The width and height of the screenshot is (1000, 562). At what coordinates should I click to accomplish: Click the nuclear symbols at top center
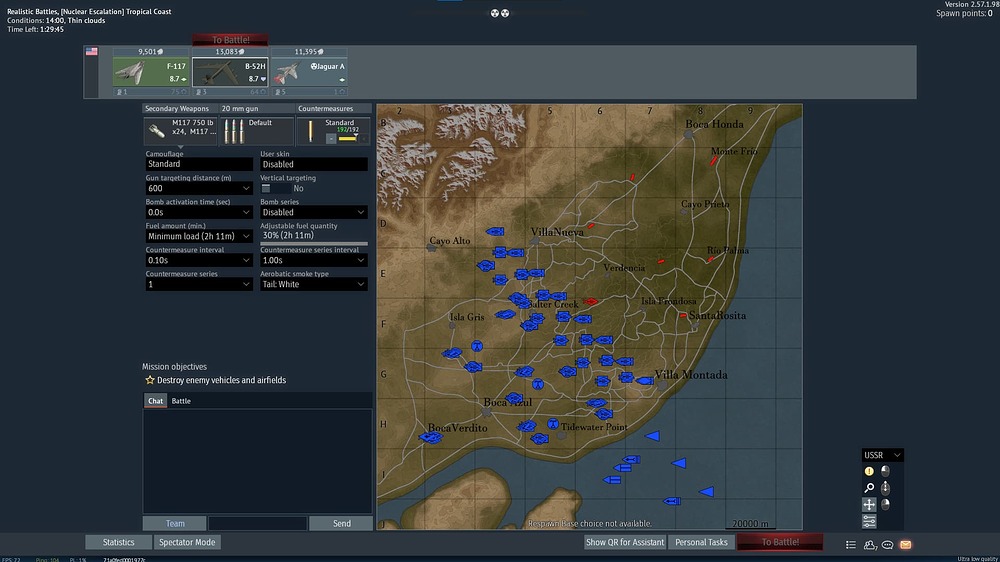[499, 13]
